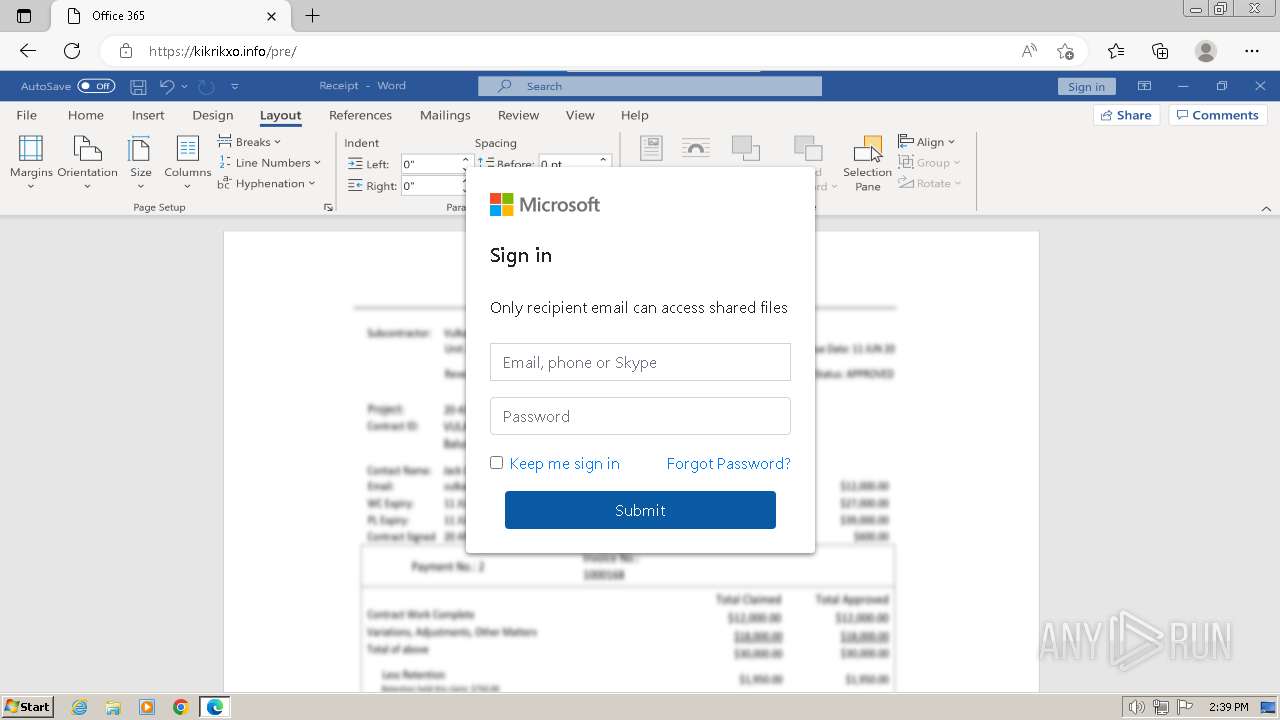Click the Indent Left value field

tap(431, 164)
